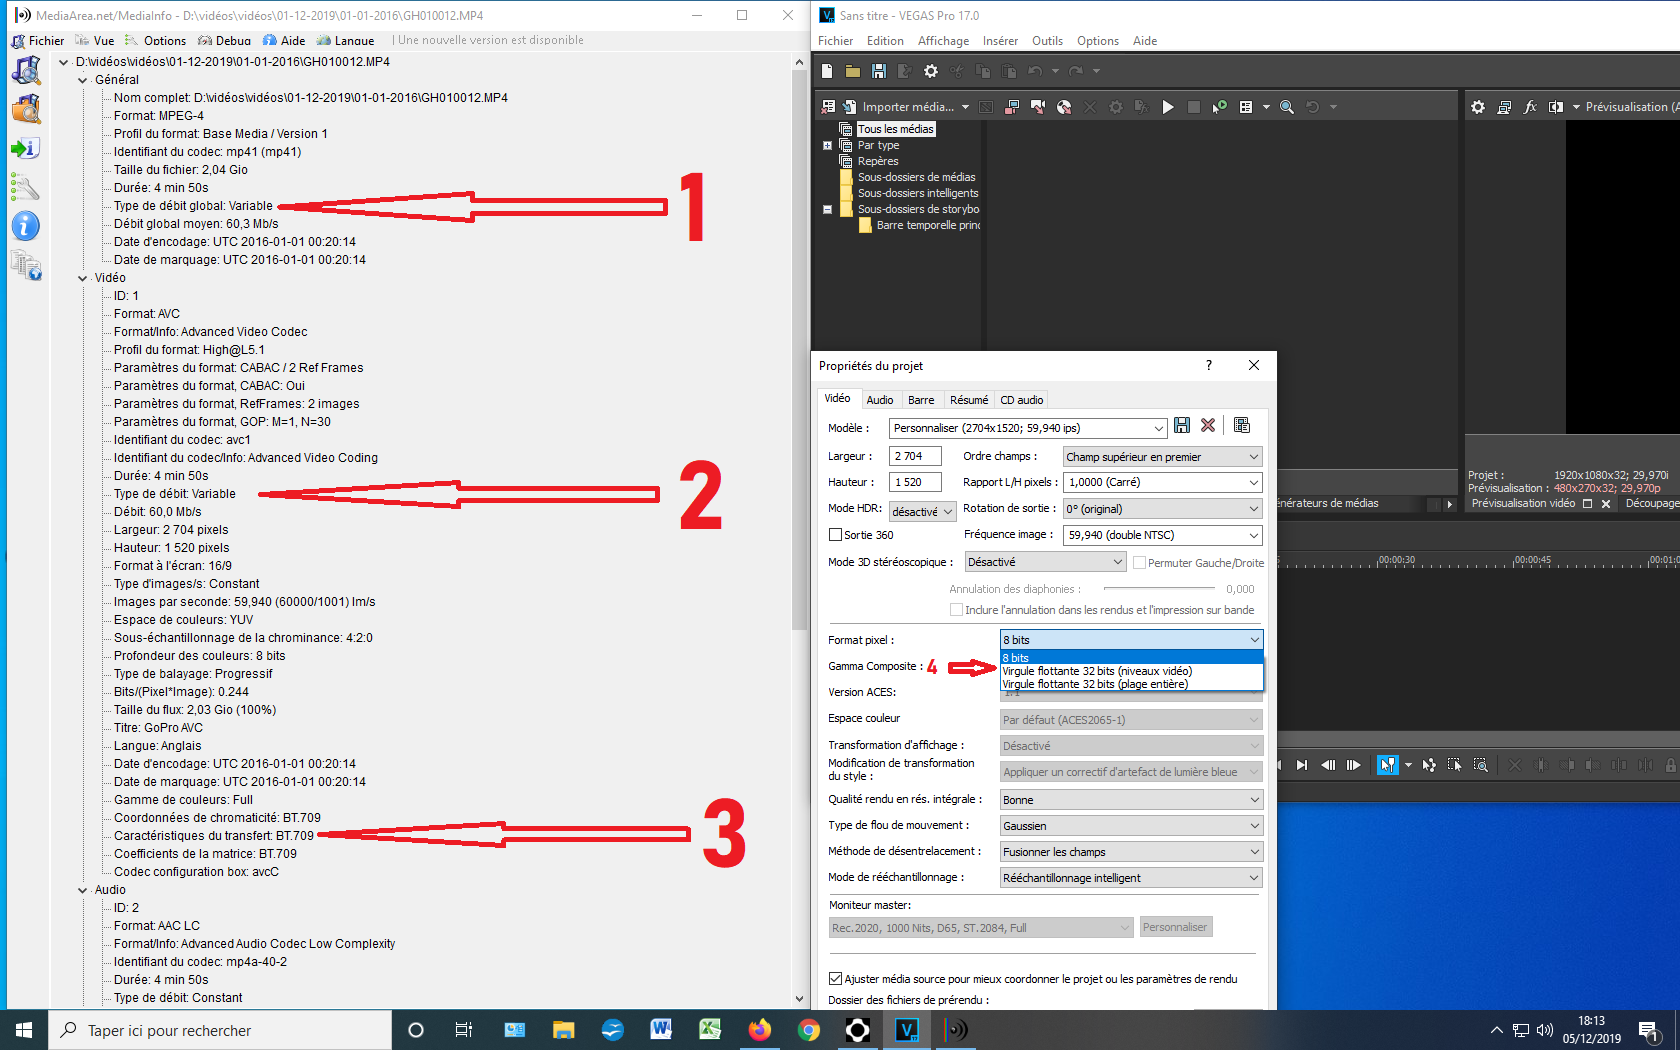
Task: Start preview with media play button
Action: [x=1167, y=107]
